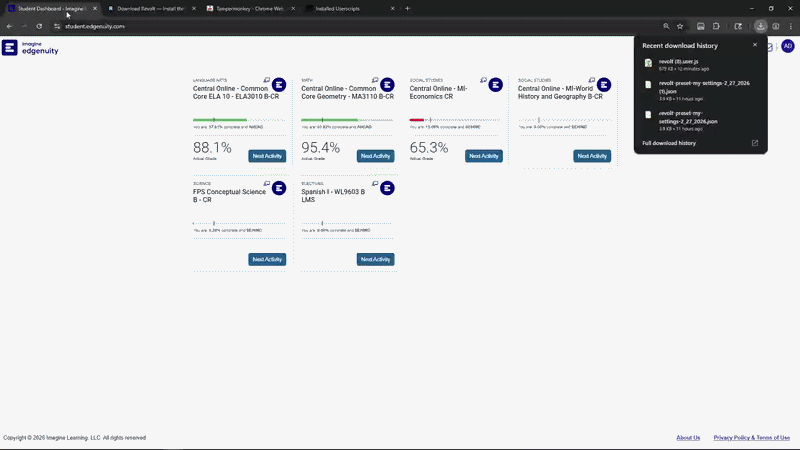Viewport: 800px width, 450px height.
Task: Click Next Activity for World History course
Action: pyautogui.click(x=591, y=156)
